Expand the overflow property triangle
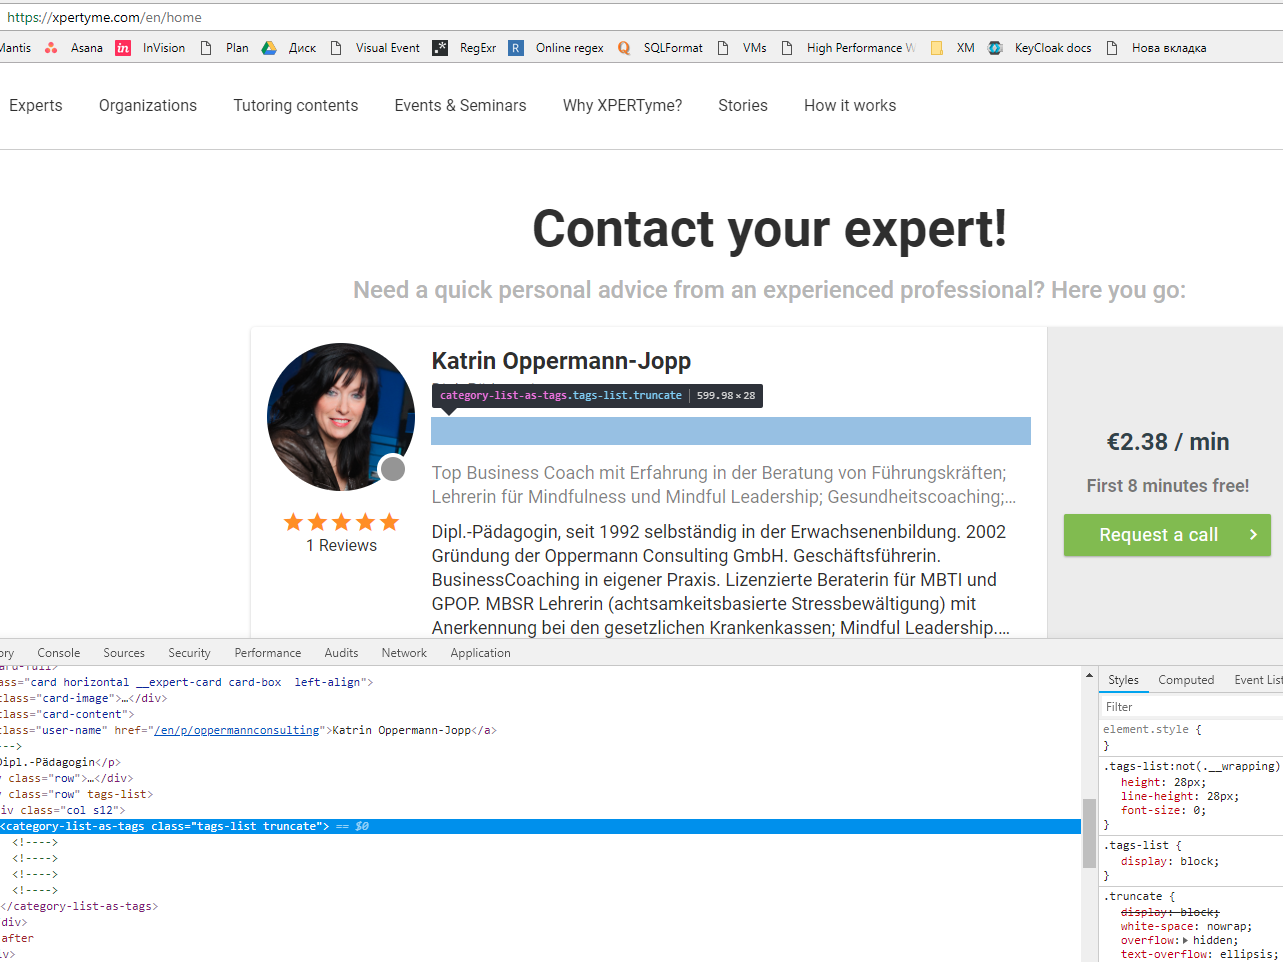 pyautogui.click(x=1186, y=941)
